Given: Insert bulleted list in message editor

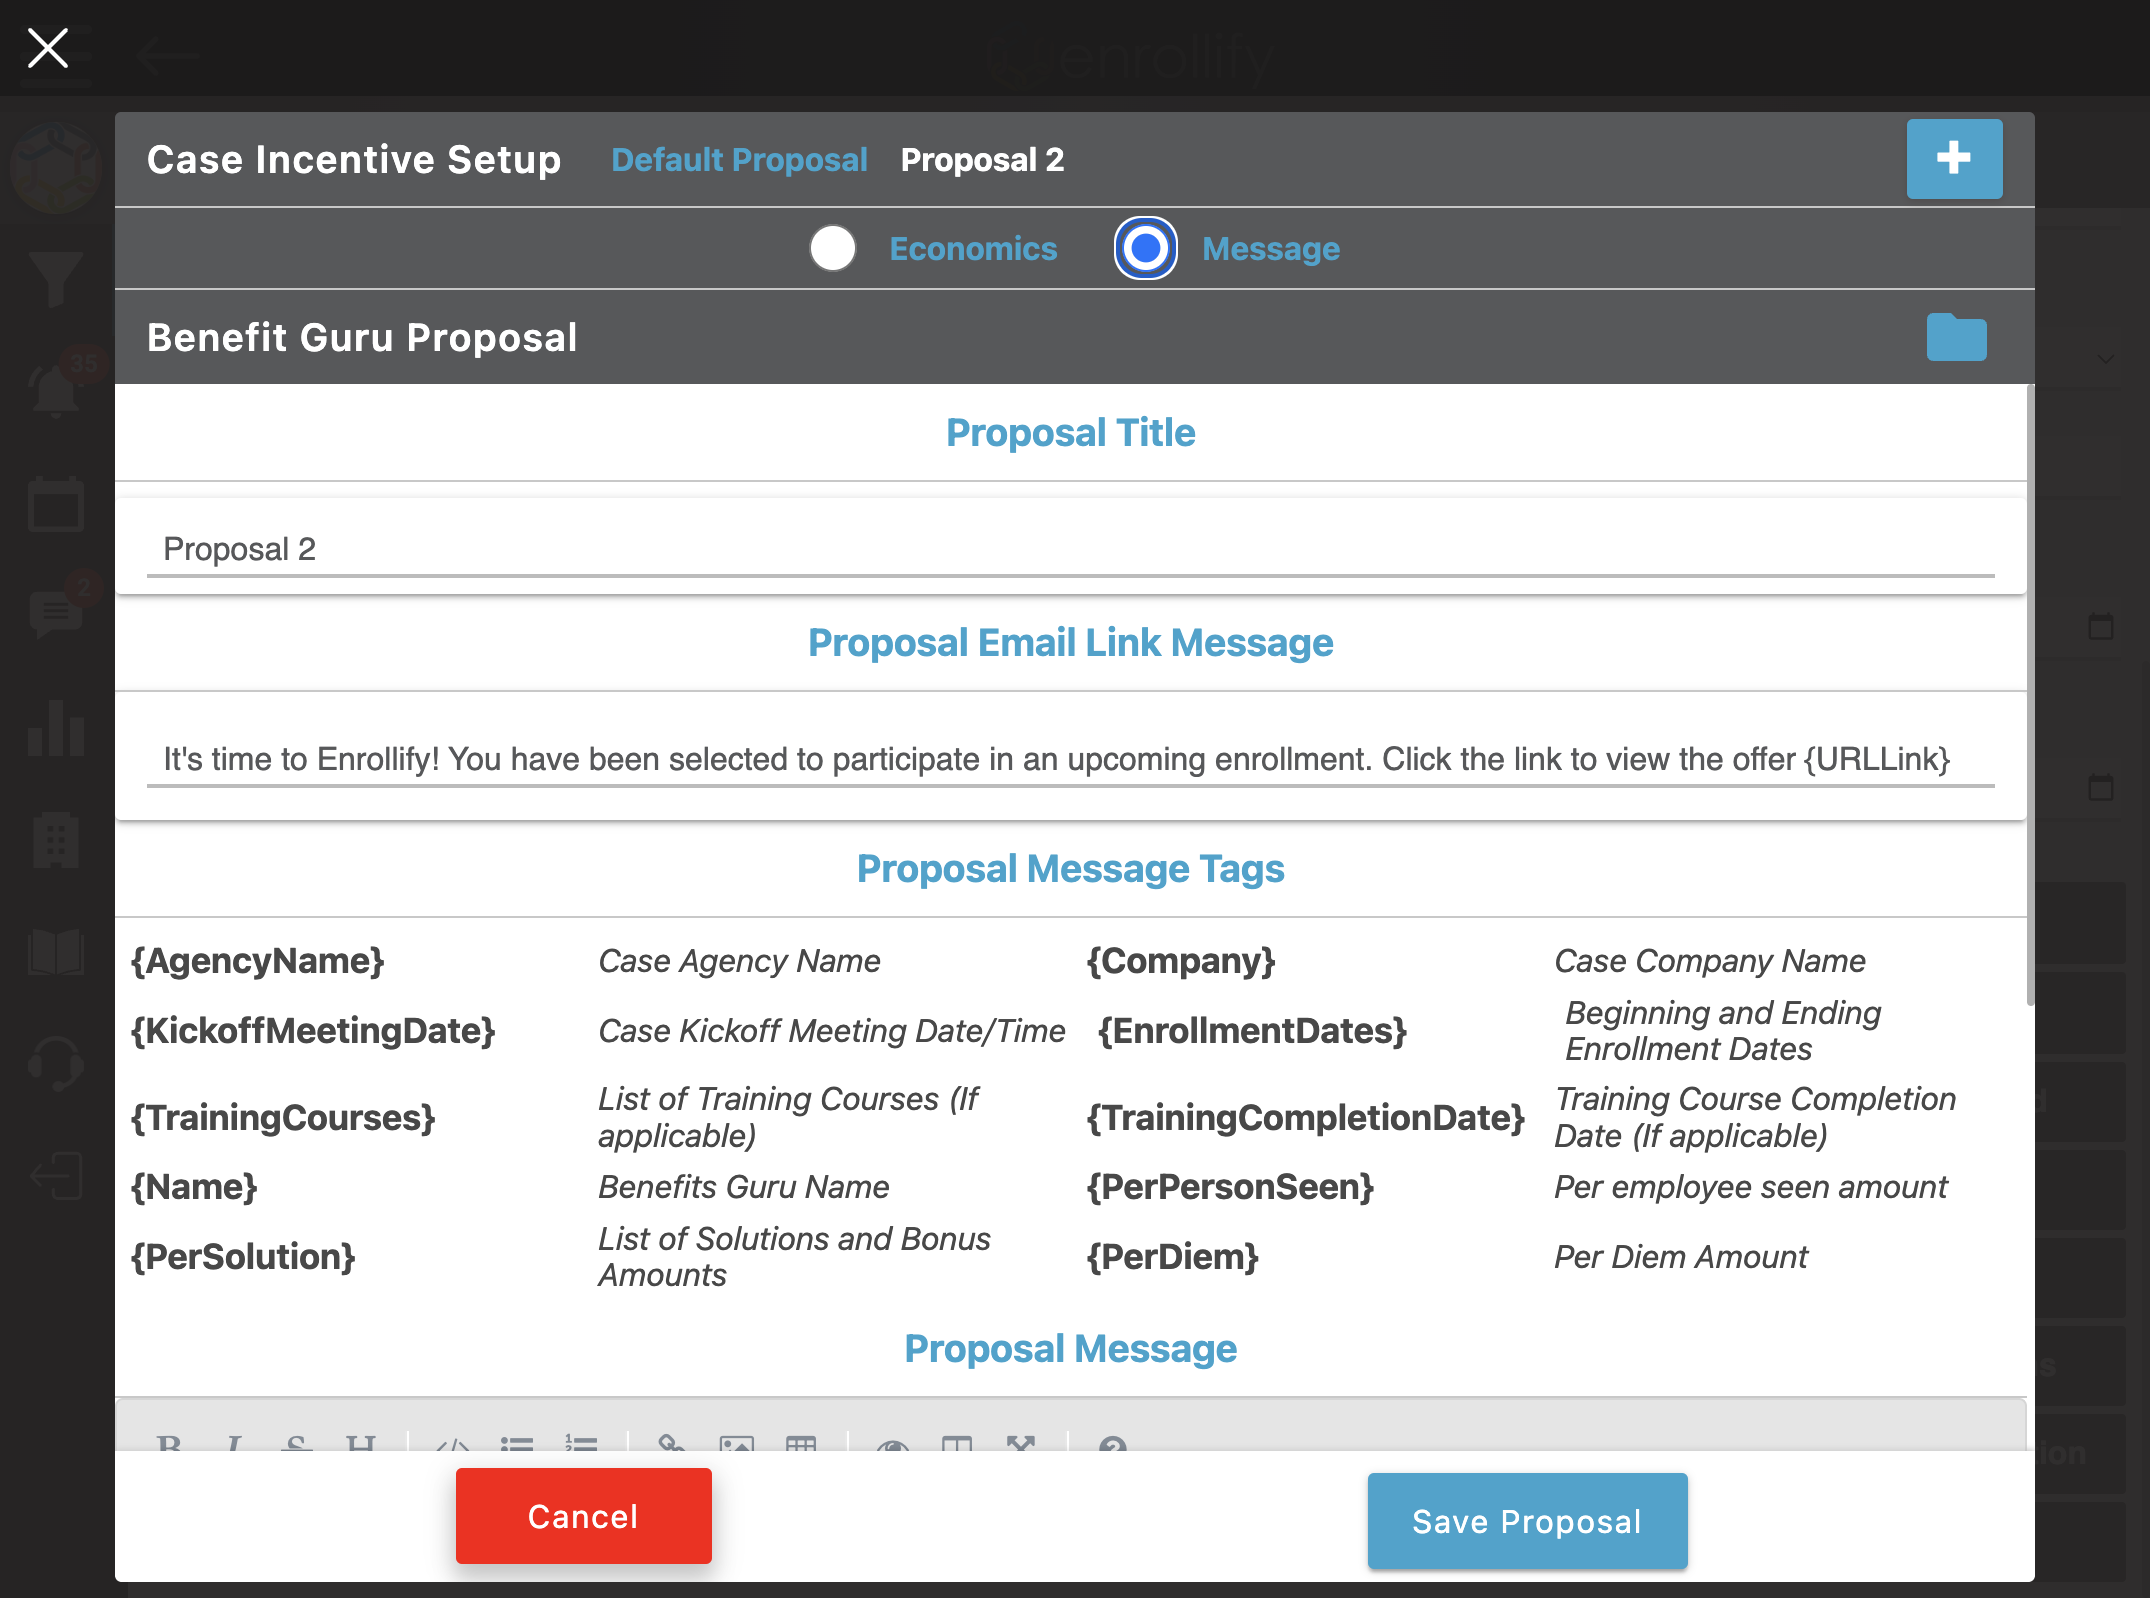Looking at the screenshot, I should pyautogui.click(x=517, y=1443).
